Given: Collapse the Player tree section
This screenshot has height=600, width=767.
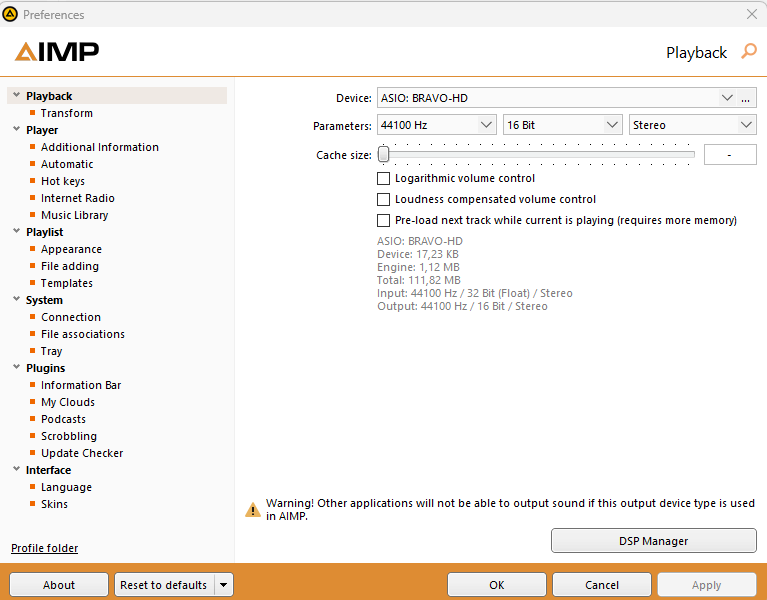Looking at the screenshot, I should 17,130.
